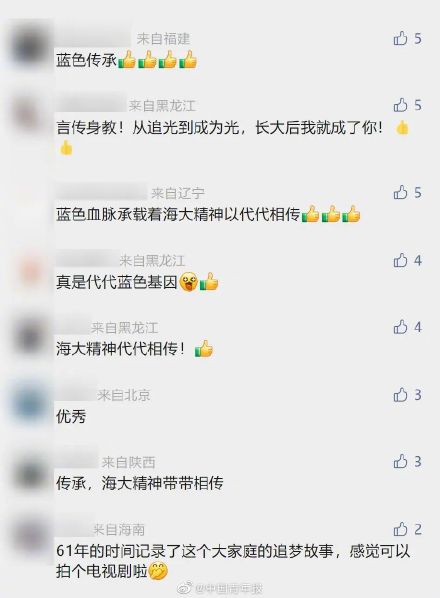Click the blurred username beside '来自福建'

(x=93, y=37)
